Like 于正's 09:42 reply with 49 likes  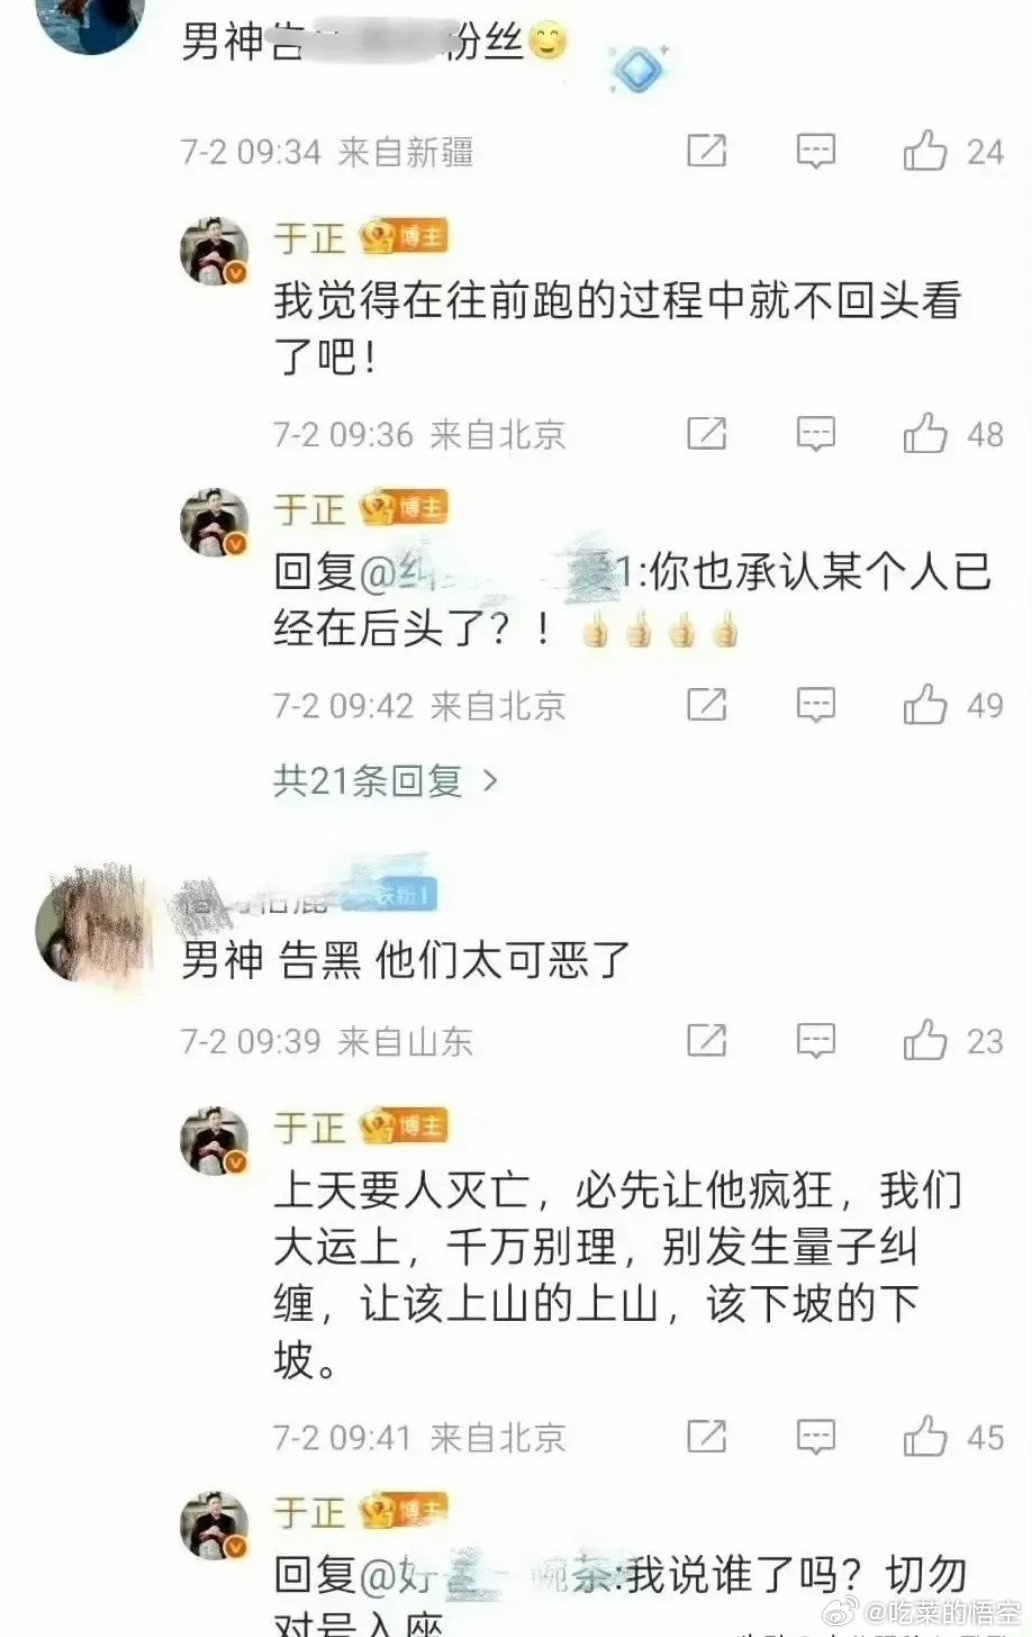[x=925, y=704]
